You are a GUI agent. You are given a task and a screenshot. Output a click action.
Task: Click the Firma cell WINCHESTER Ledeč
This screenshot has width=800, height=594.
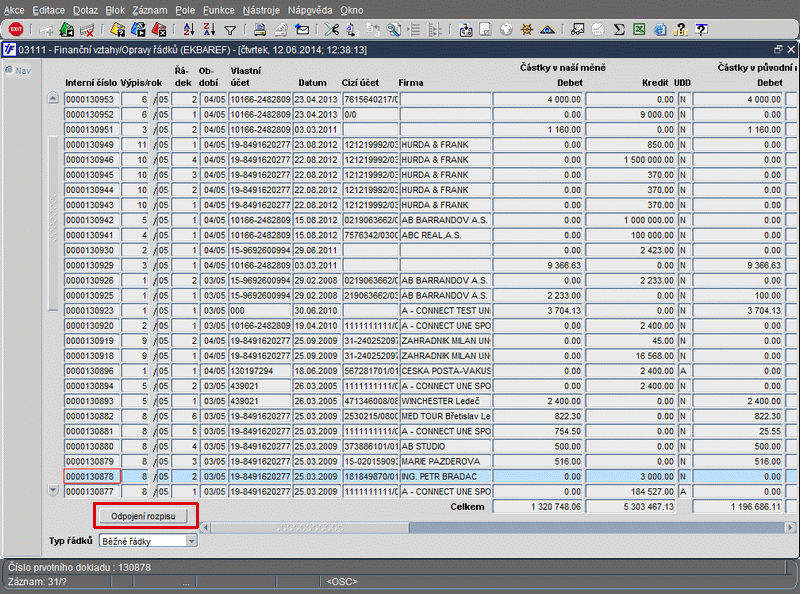click(445, 401)
